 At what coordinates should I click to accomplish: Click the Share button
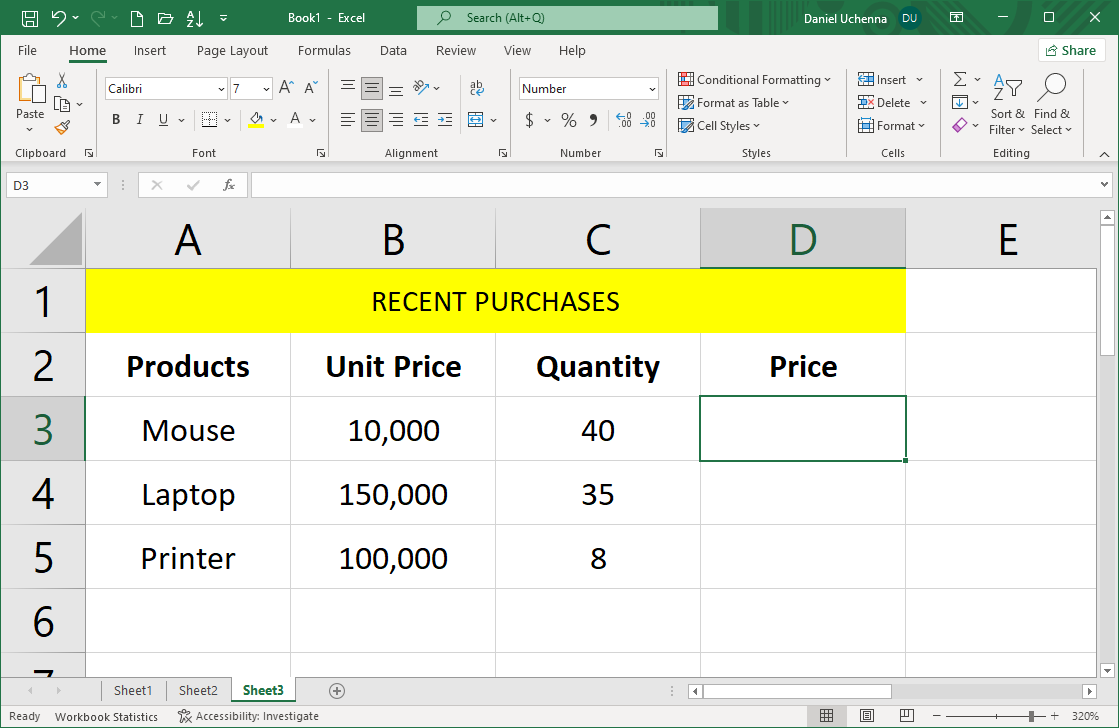pyautogui.click(x=1071, y=49)
